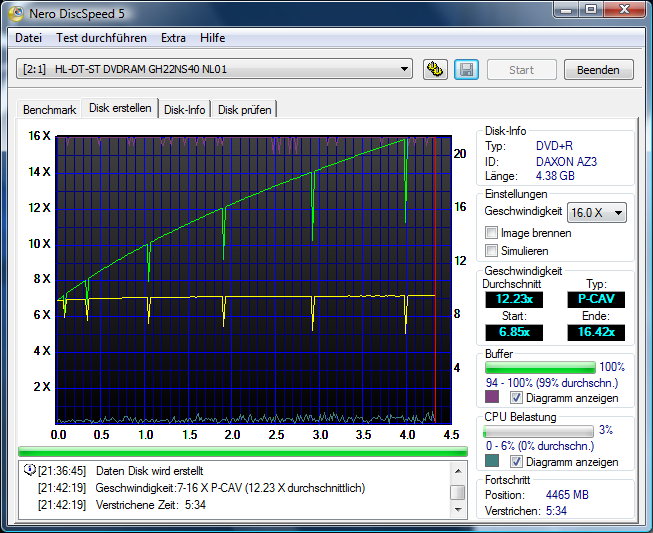Click the save floppy disk icon
The width and height of the screenshot is (653, 533).
(466, 69)
